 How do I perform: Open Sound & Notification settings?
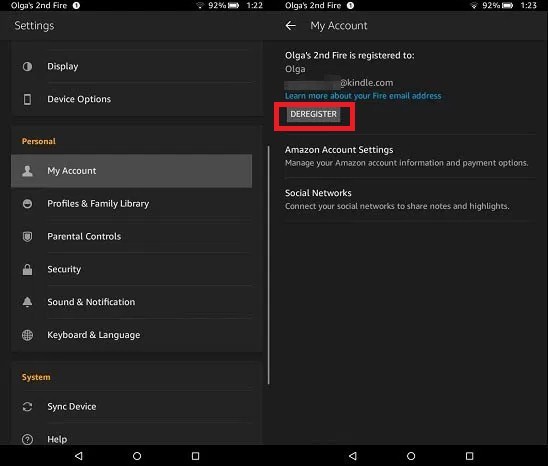coord(131,302)
